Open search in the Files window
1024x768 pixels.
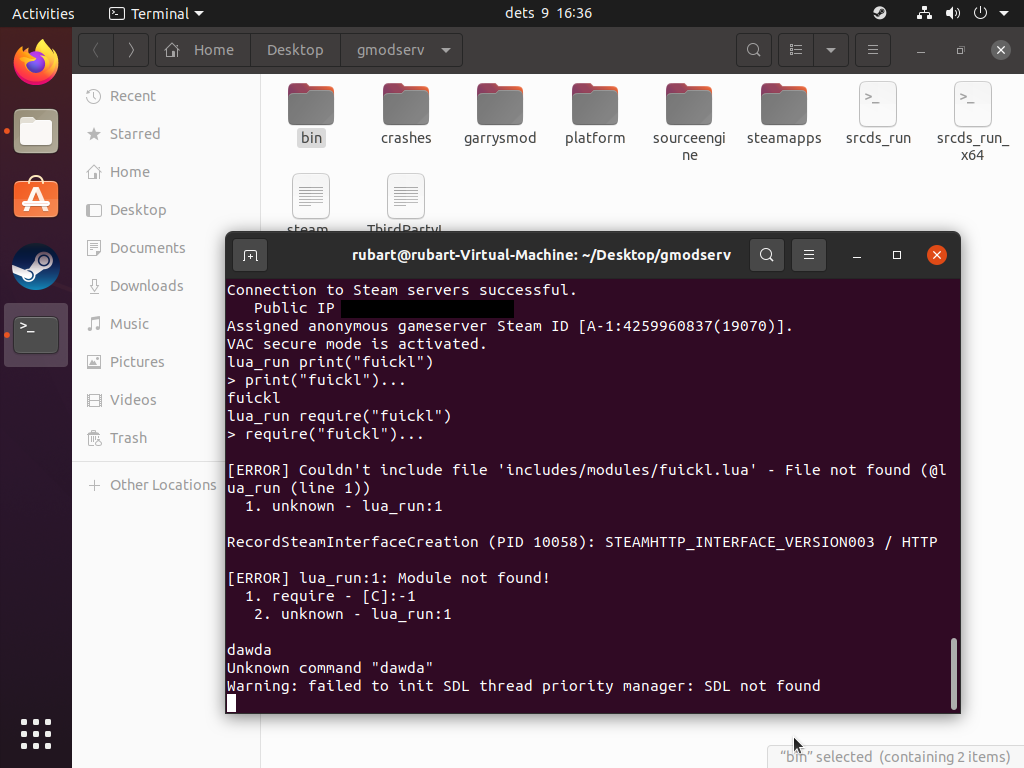[754, 50]
